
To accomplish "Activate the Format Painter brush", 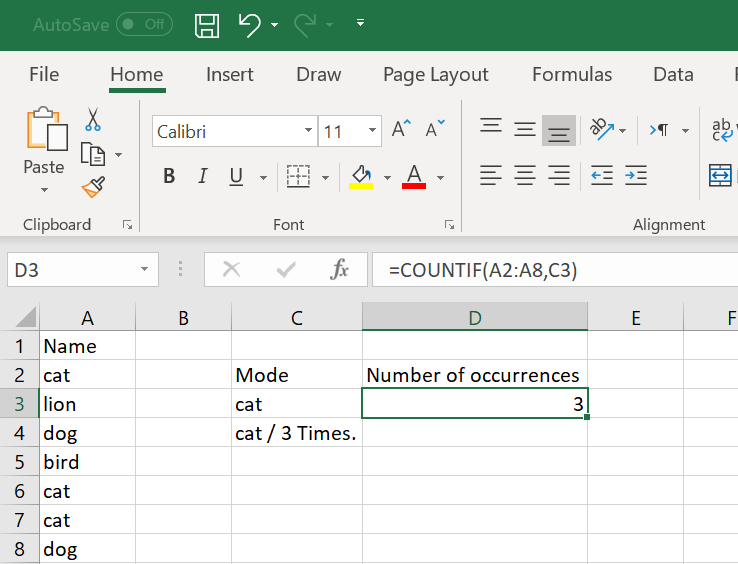I will [94, 187].
